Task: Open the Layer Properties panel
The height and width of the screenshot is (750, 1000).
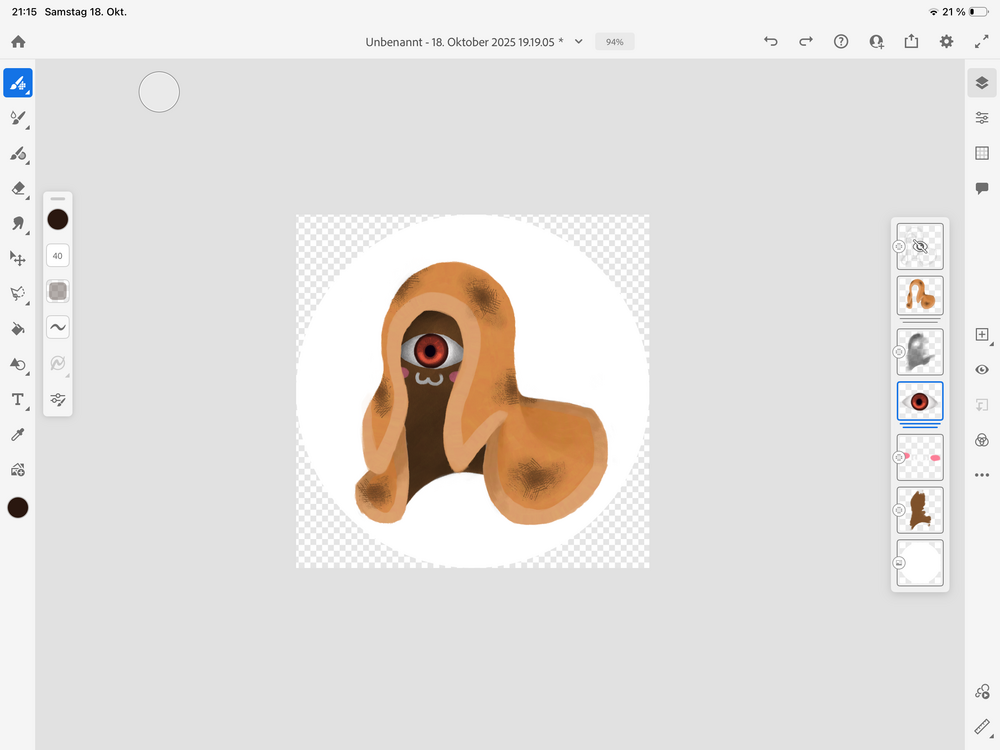Action: (981, 118)
